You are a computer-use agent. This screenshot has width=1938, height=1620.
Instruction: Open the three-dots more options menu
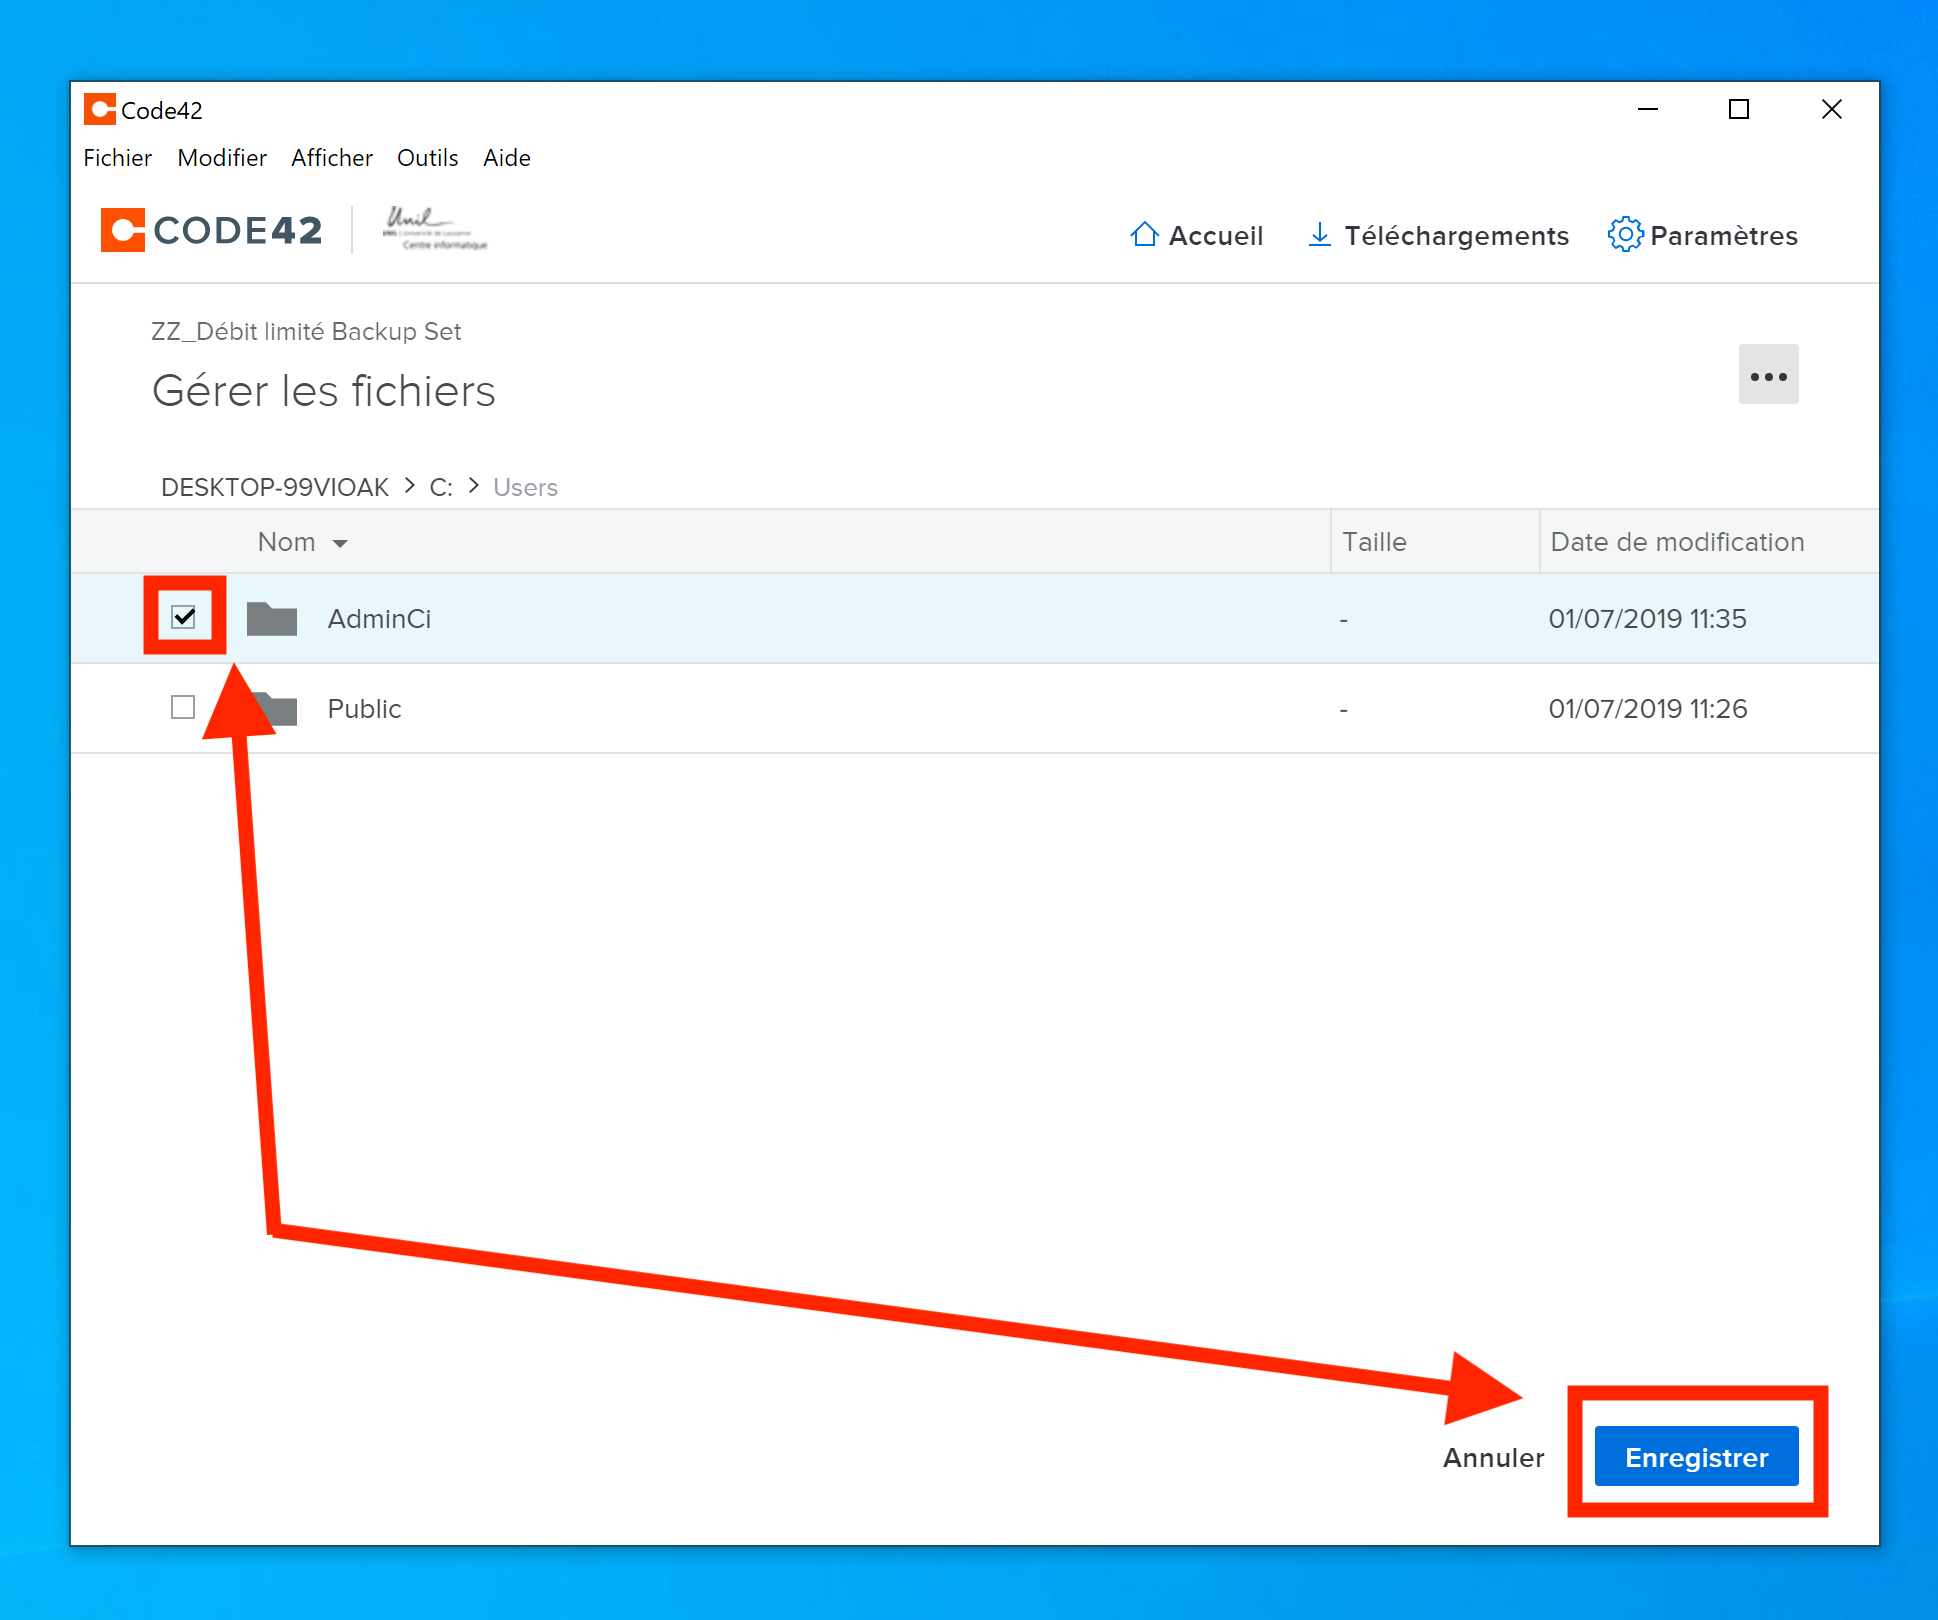pos(1767,375)
